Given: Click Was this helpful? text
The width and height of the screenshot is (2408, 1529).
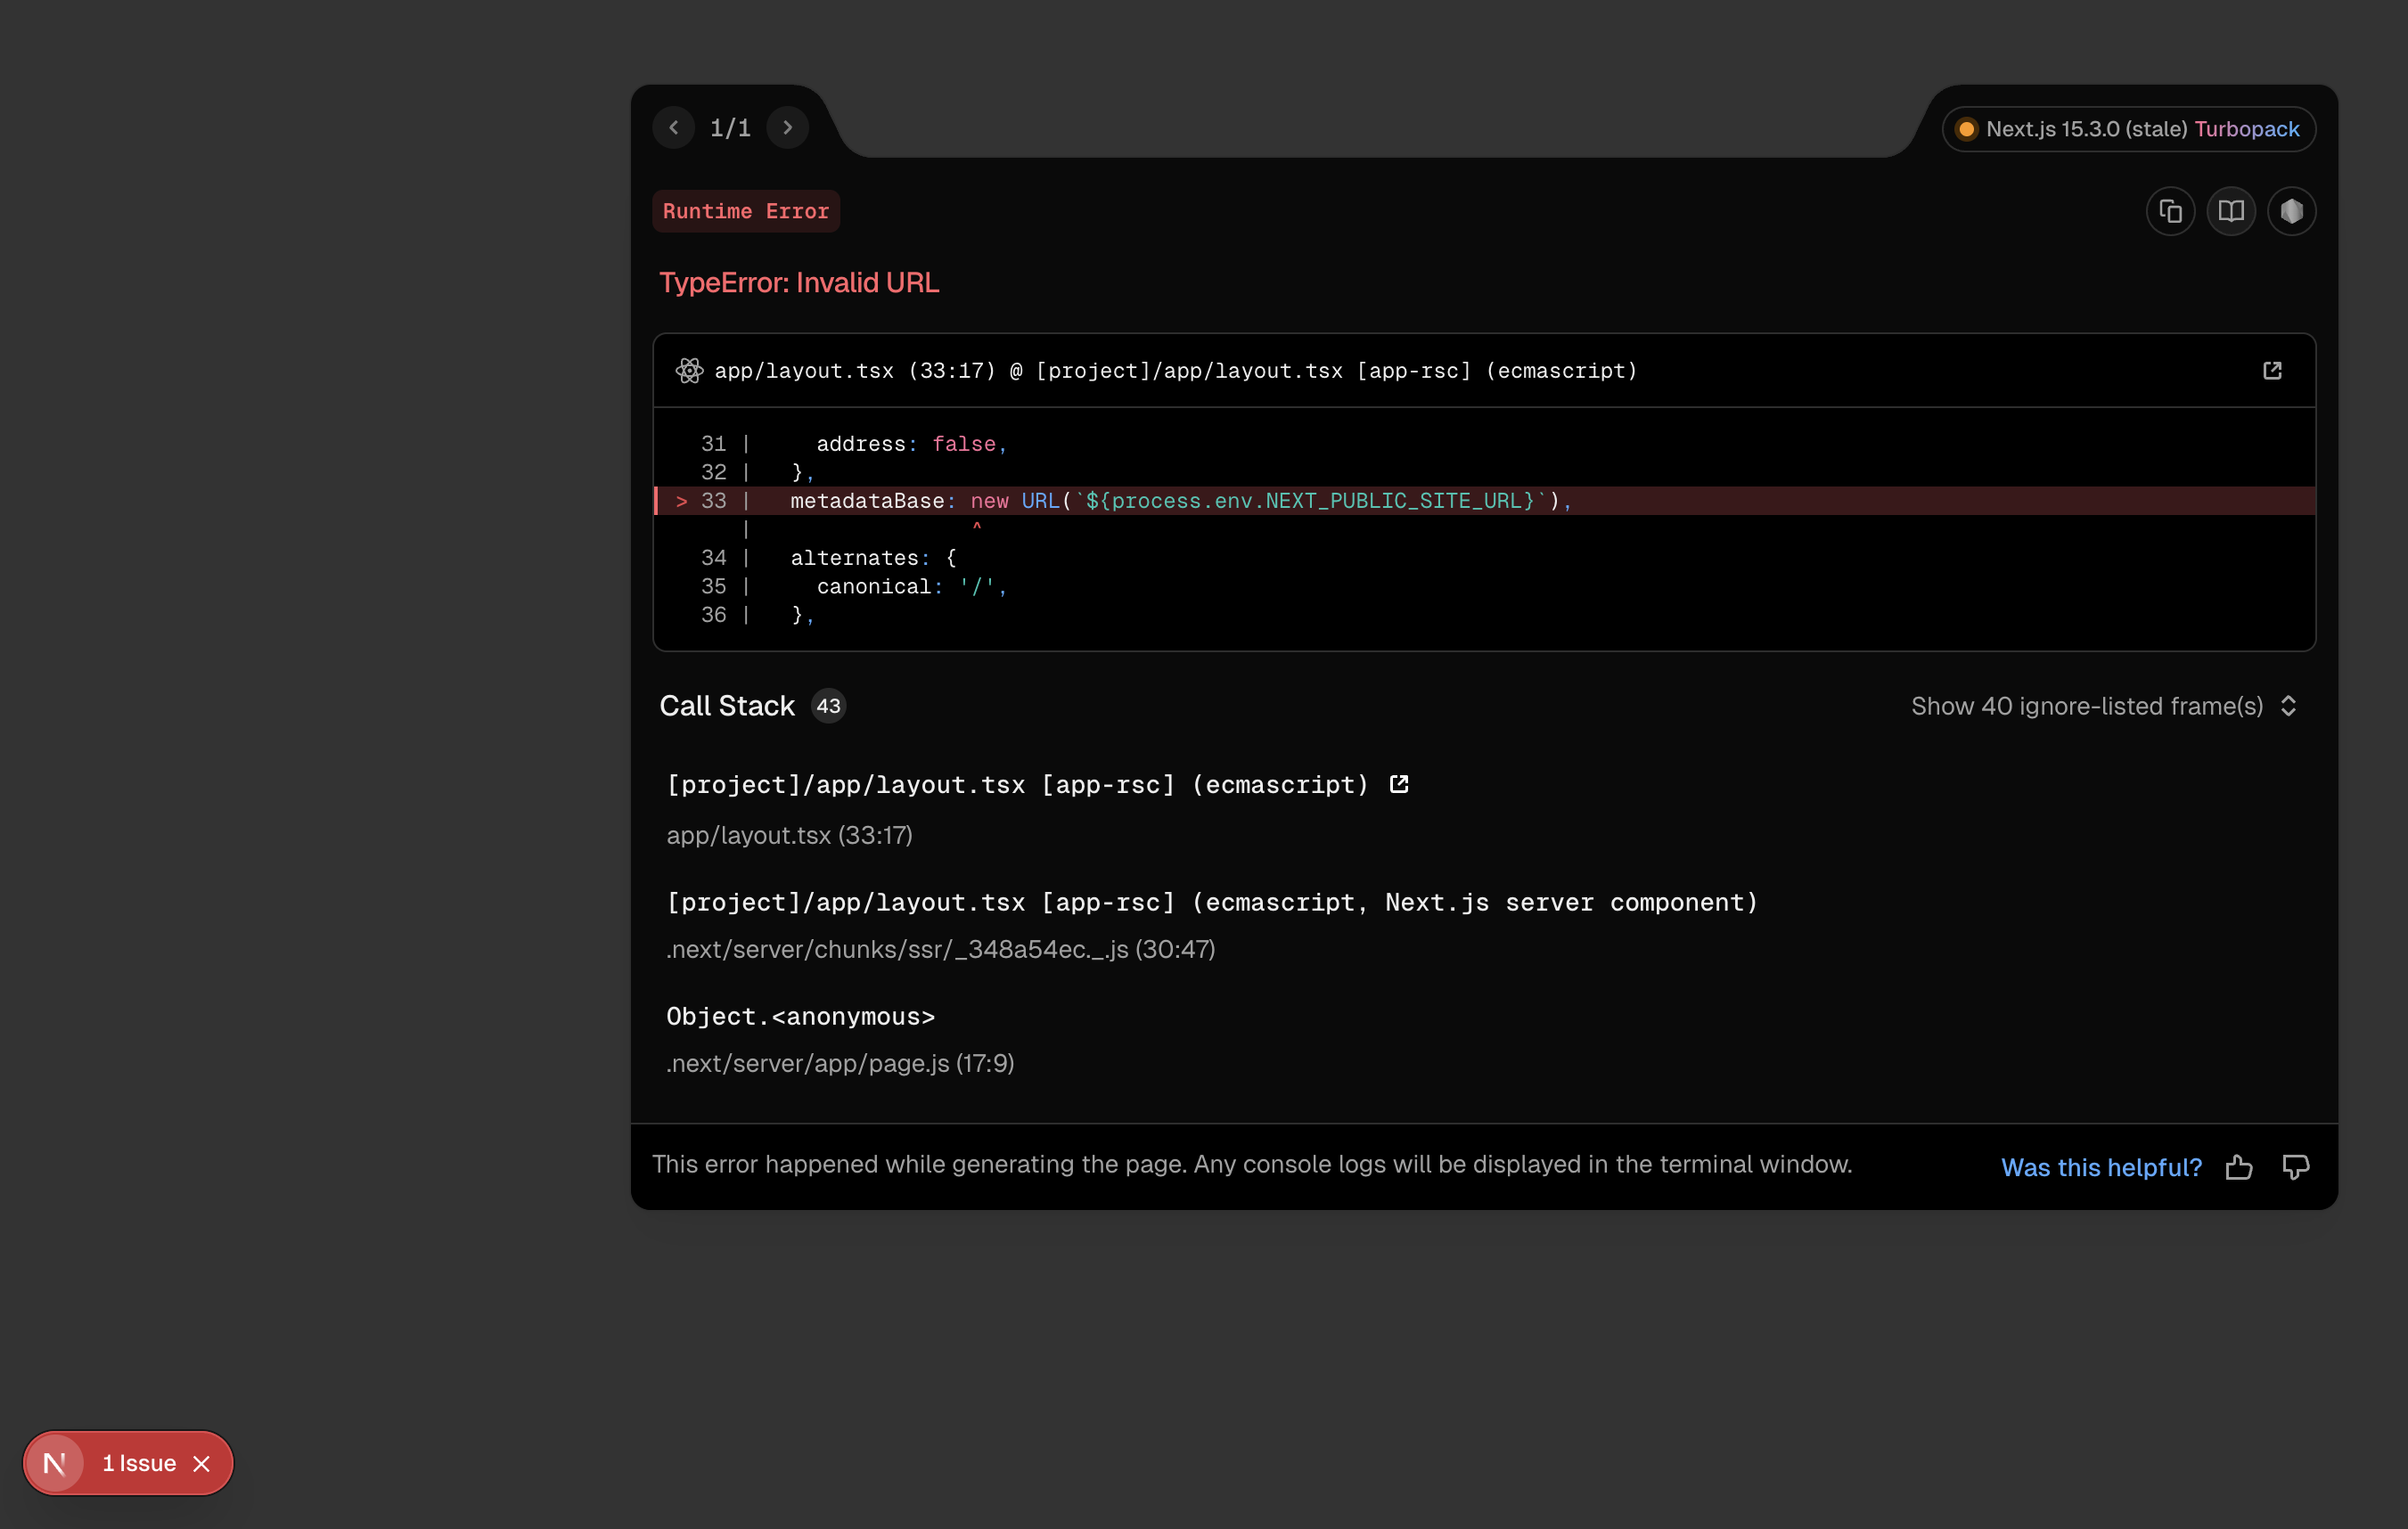Looking at the screenshot, I should 2101,1167.
